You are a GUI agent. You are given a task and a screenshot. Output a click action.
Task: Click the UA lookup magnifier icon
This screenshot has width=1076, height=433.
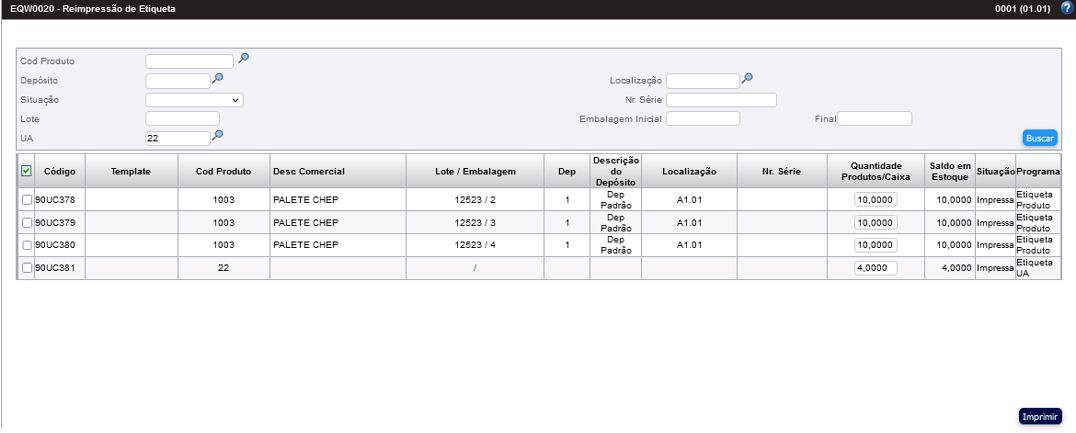217,135
